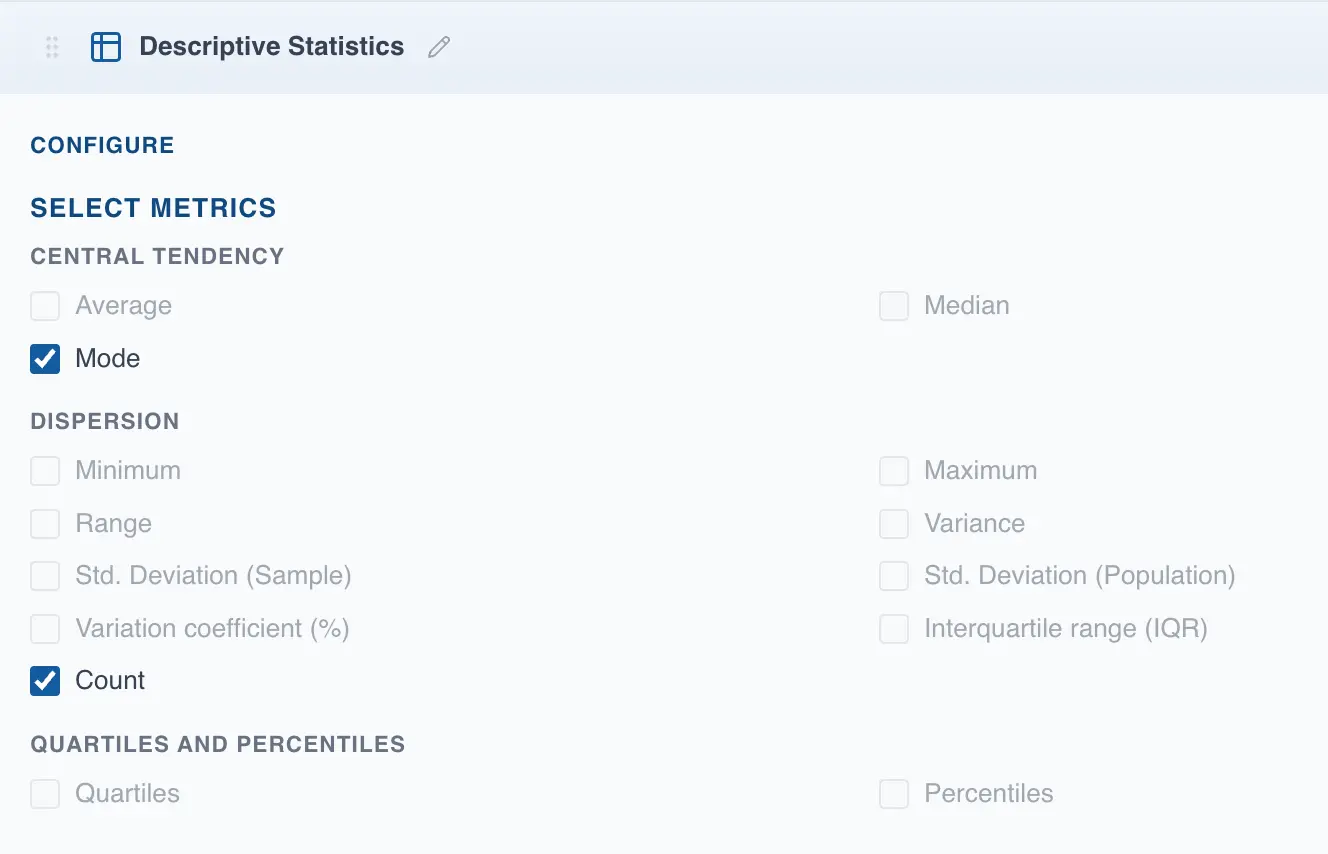Enable Std. Deviation (Sample)
1328x854 pixels.
tap(44, 575)
